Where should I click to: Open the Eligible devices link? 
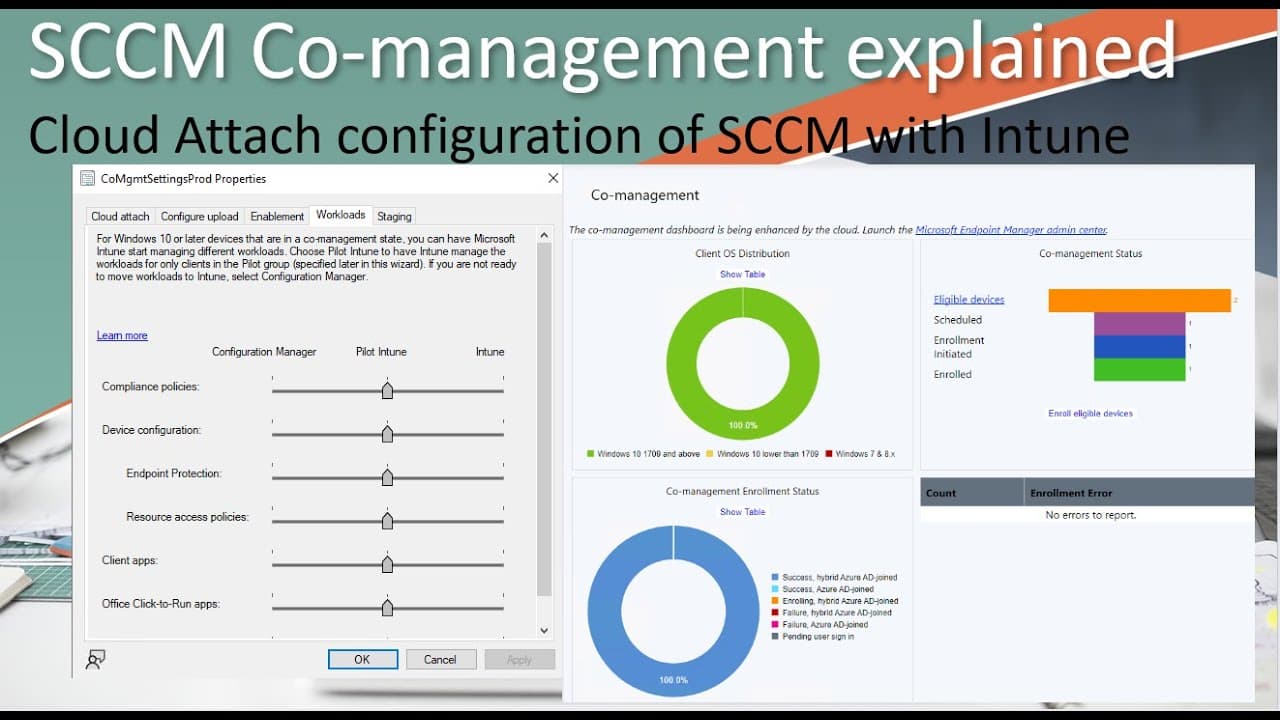[x=969, y=300]
